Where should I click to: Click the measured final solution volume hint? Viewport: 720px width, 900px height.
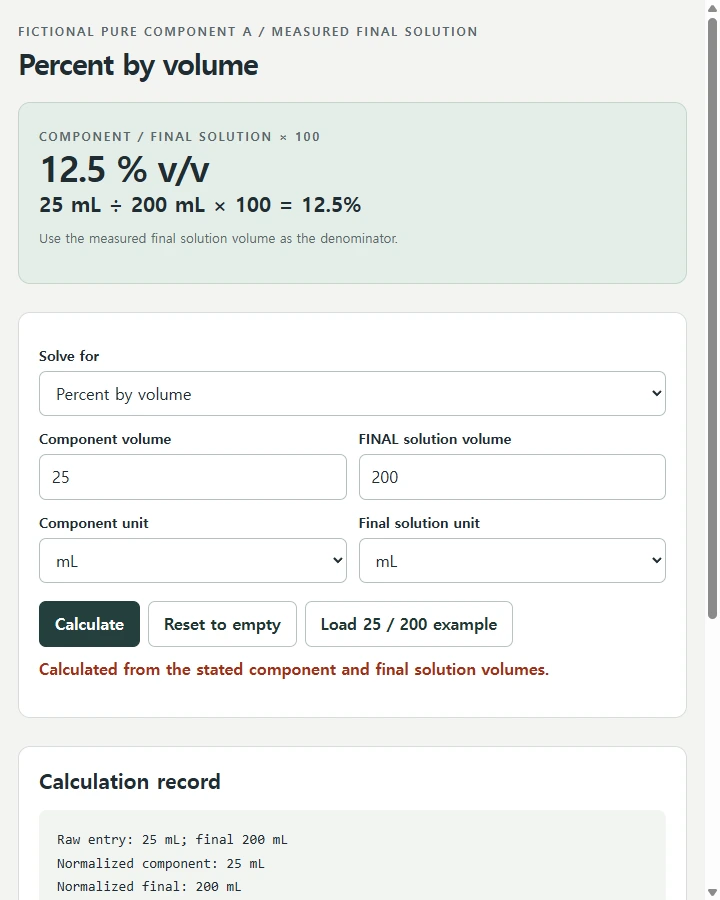[x=218, y=238]
